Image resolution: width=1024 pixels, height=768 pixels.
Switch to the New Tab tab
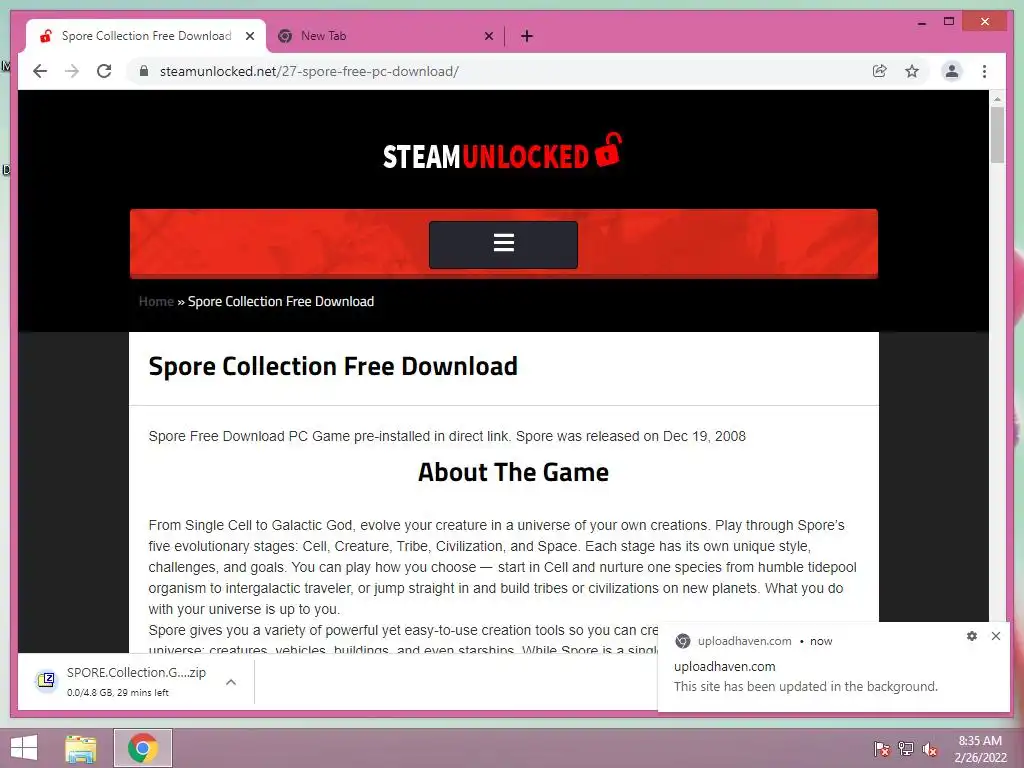click(x=385, y=36)
